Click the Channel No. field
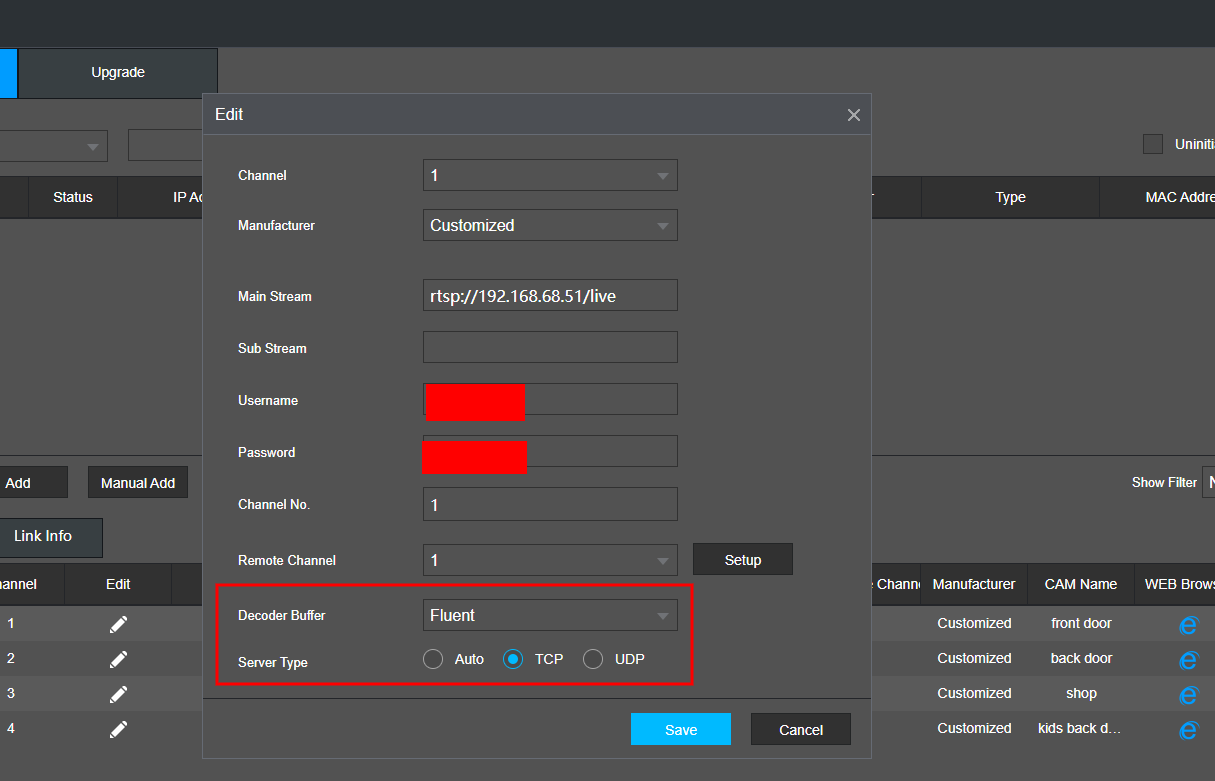 click(x=550, y=504)
